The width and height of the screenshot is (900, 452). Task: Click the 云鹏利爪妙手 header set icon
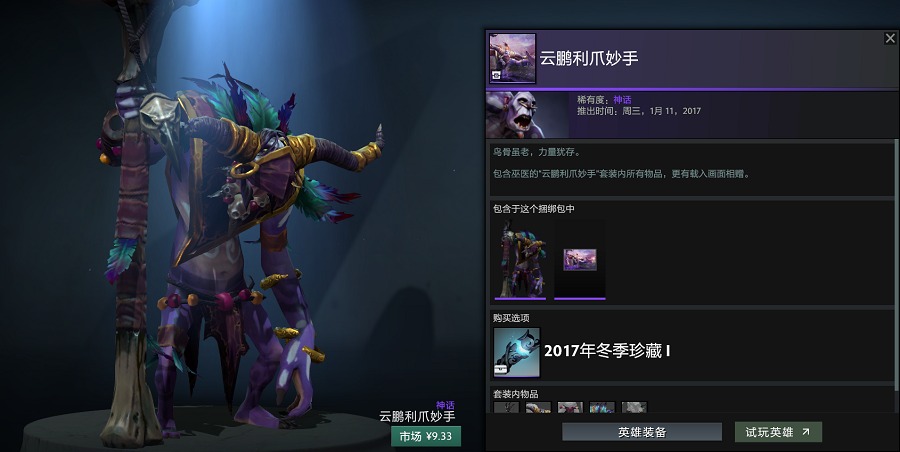(512, 58)
